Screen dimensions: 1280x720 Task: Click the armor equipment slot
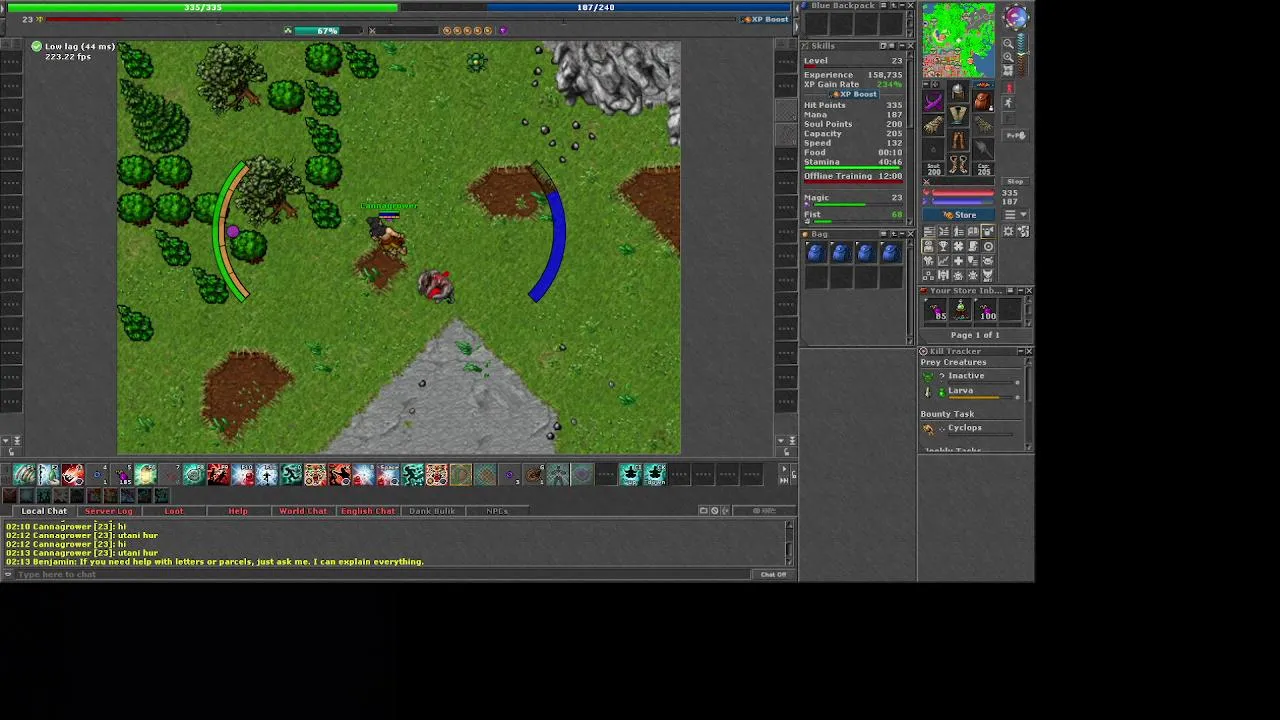(958, 115)
